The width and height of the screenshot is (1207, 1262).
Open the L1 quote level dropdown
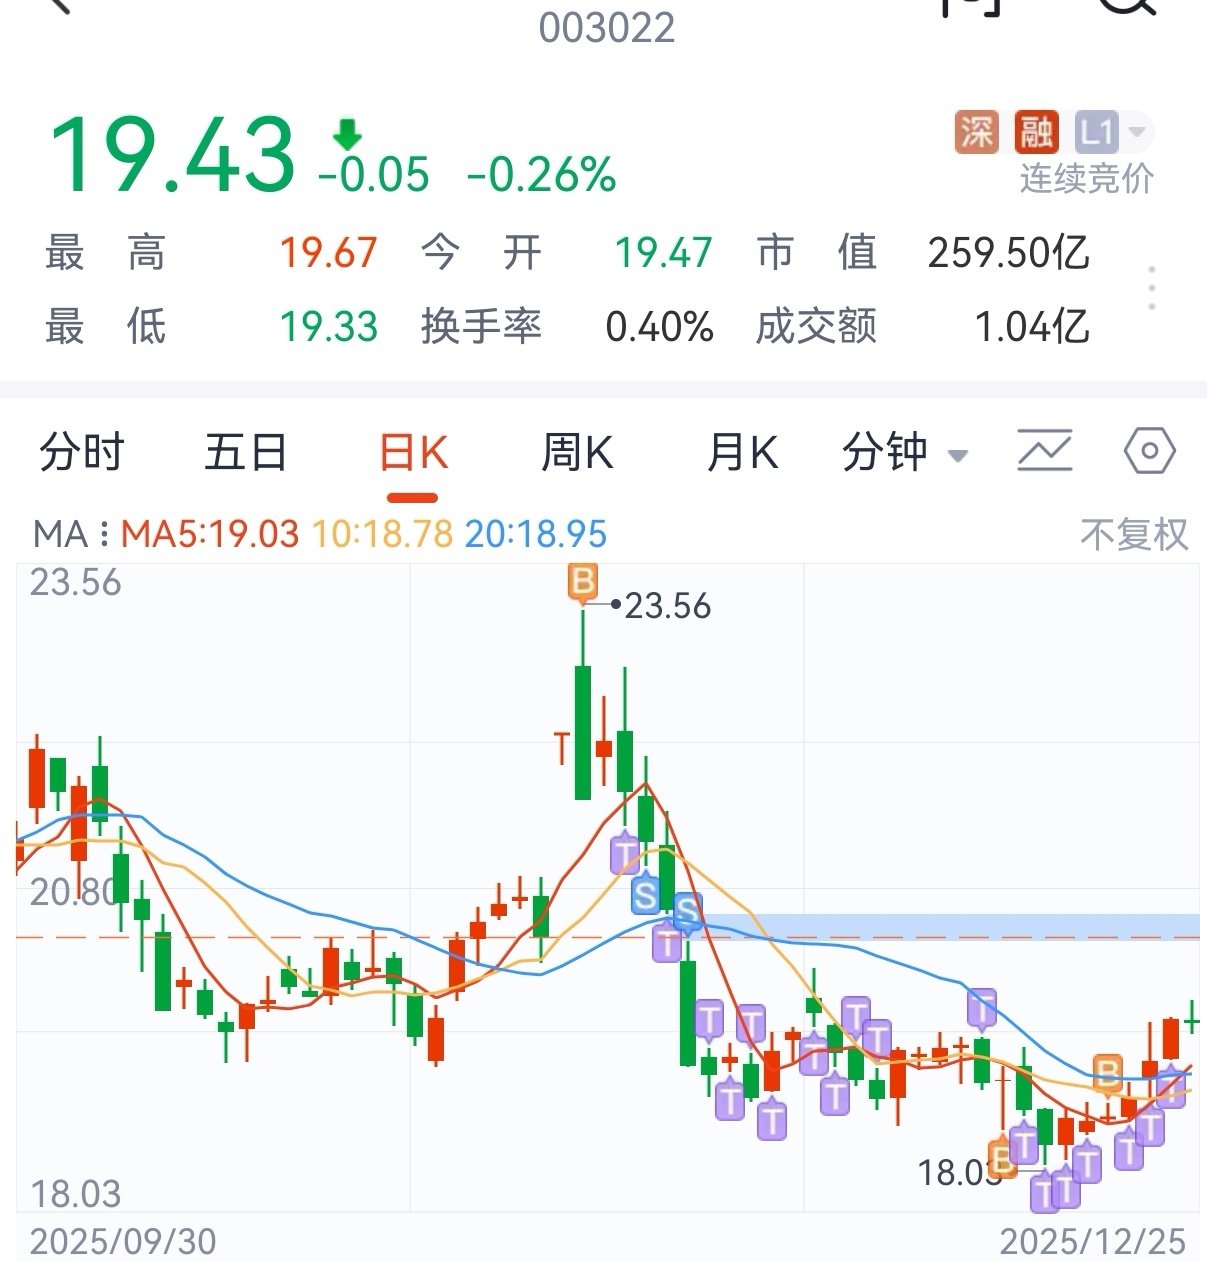tap(1112, 132)
